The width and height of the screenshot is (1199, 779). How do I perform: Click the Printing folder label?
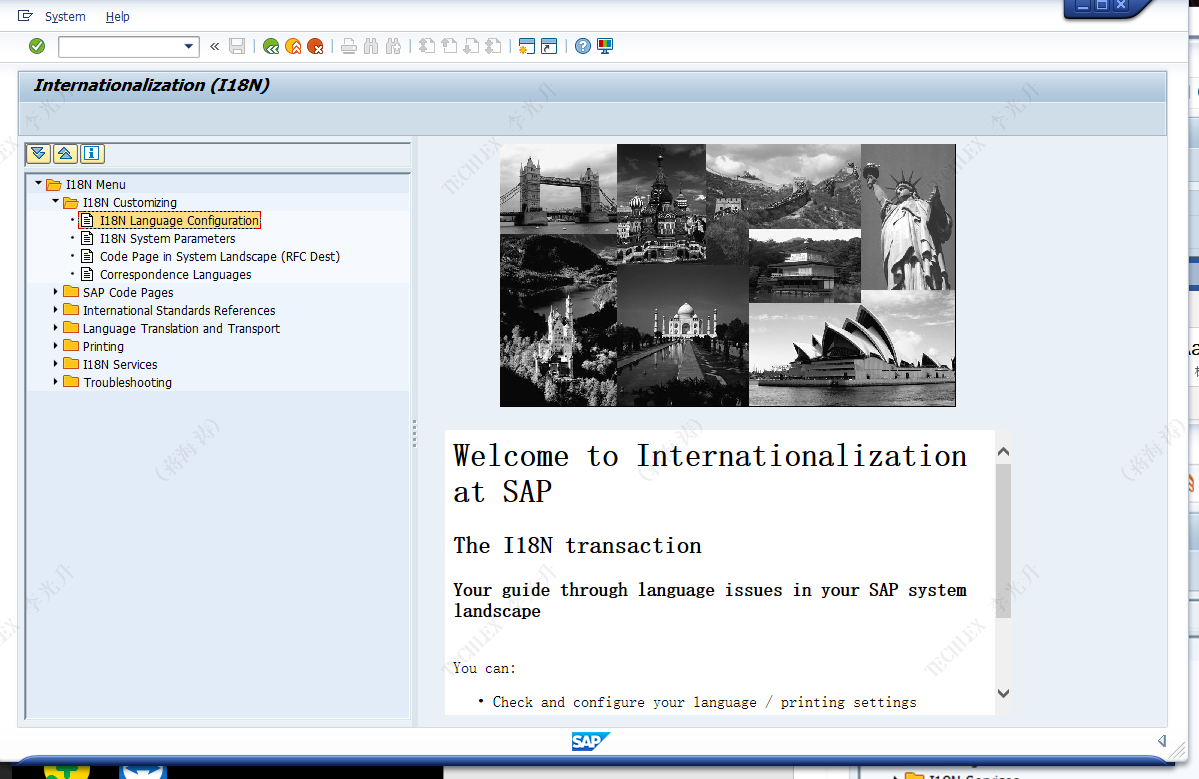(103, 346)
